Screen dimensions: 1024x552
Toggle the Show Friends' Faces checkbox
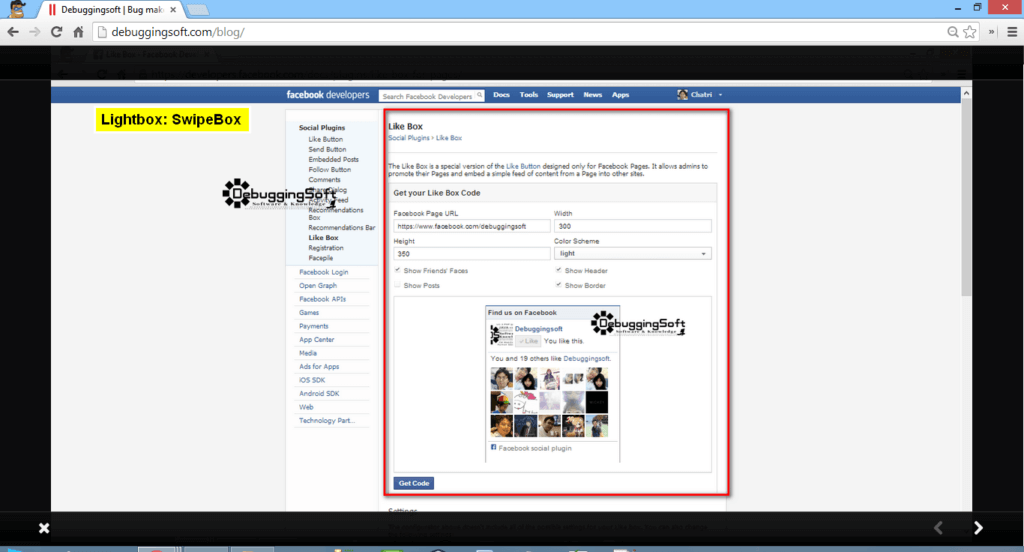397,270
